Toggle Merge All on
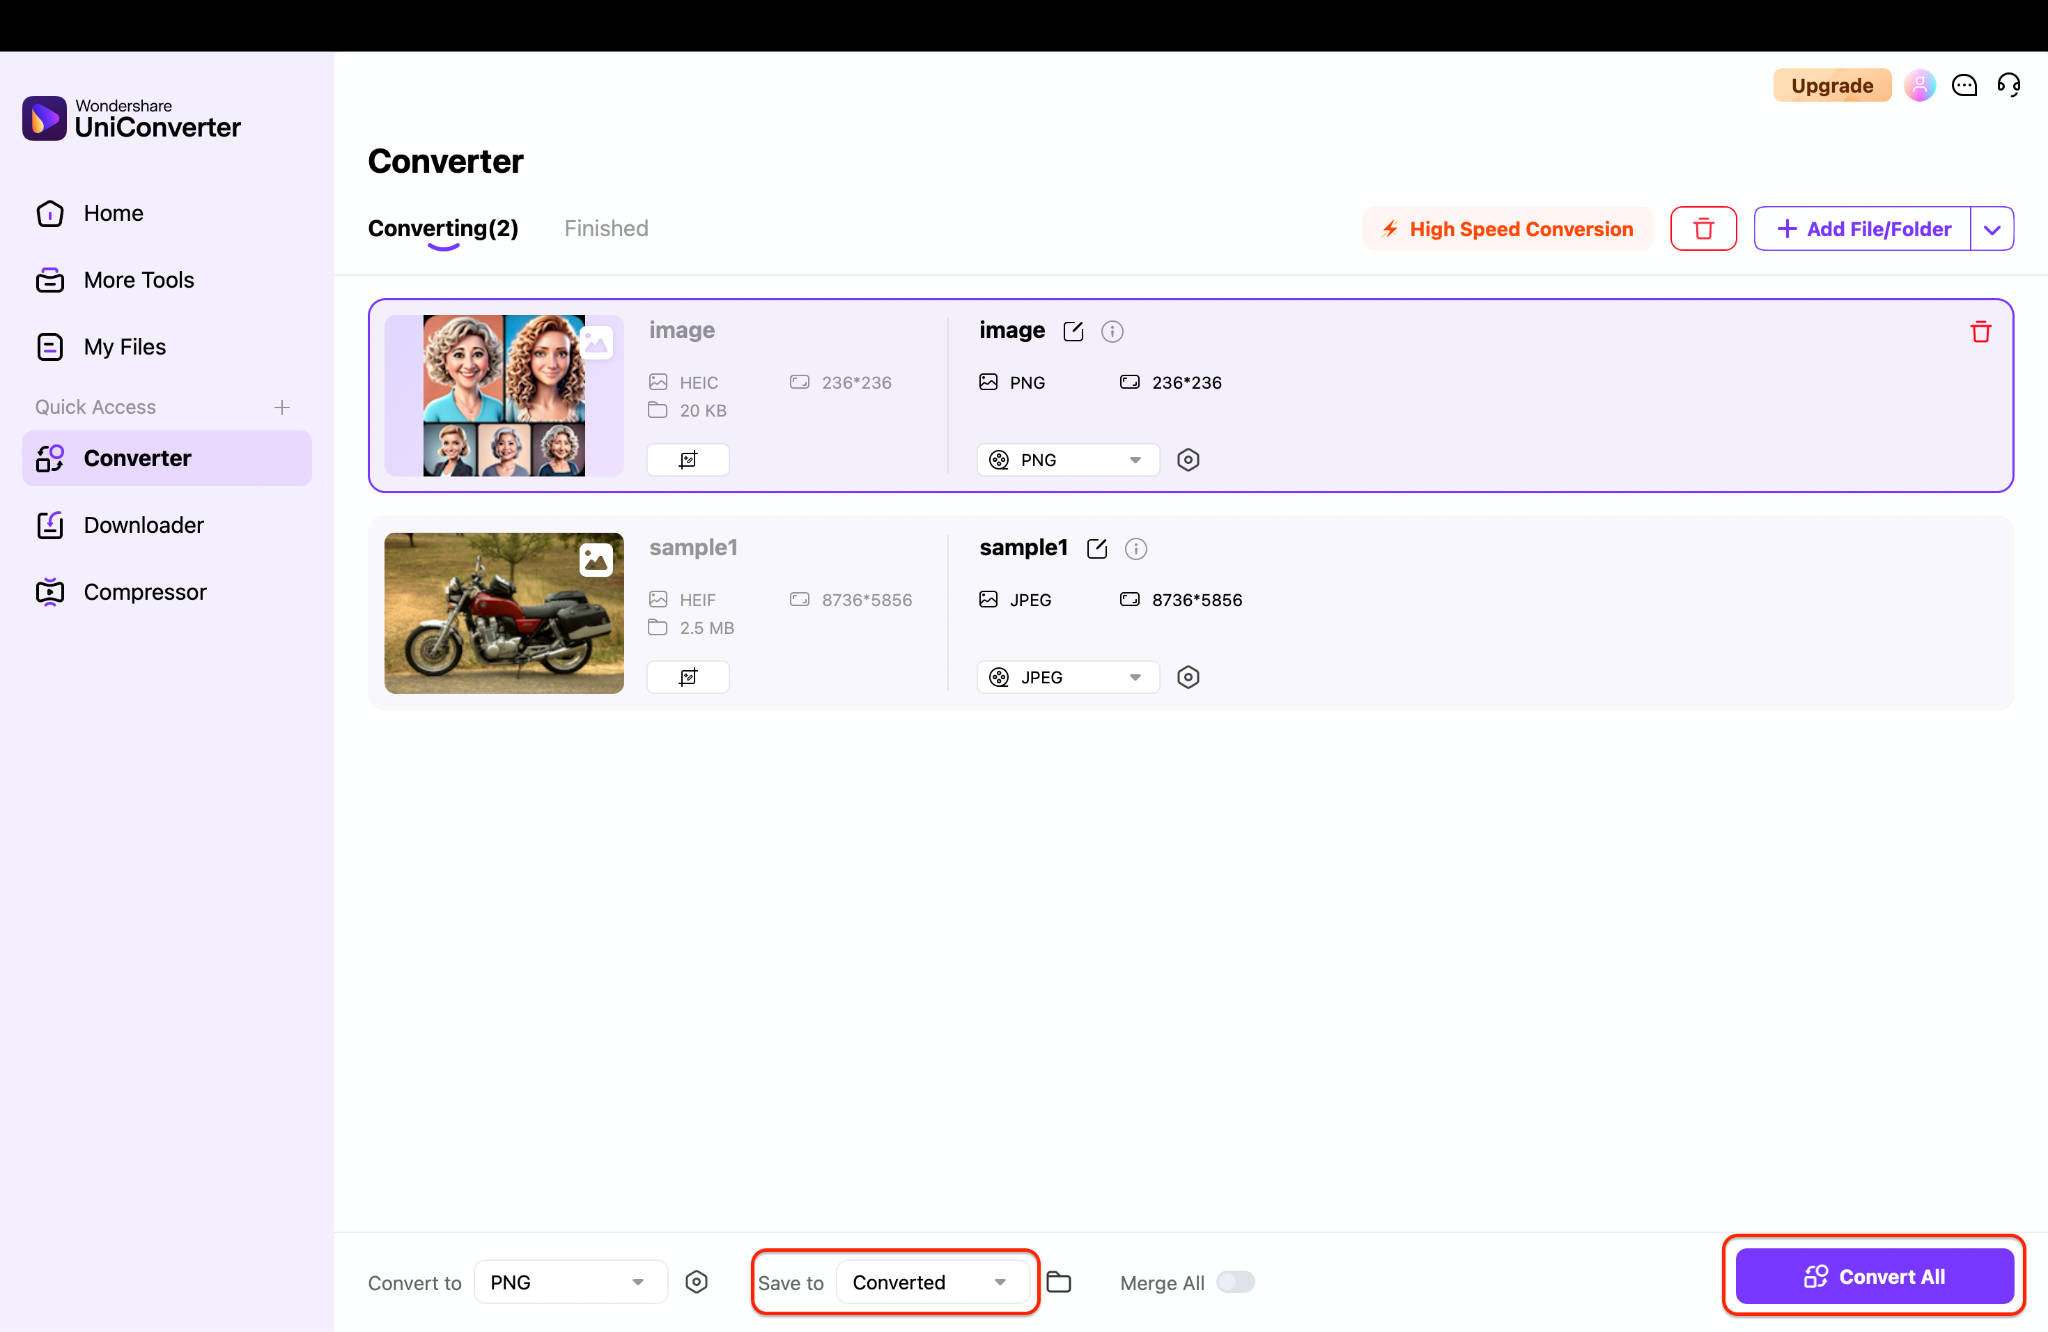Viewport: 2048px width, 1332px height. click(x=1235, y=1282)
